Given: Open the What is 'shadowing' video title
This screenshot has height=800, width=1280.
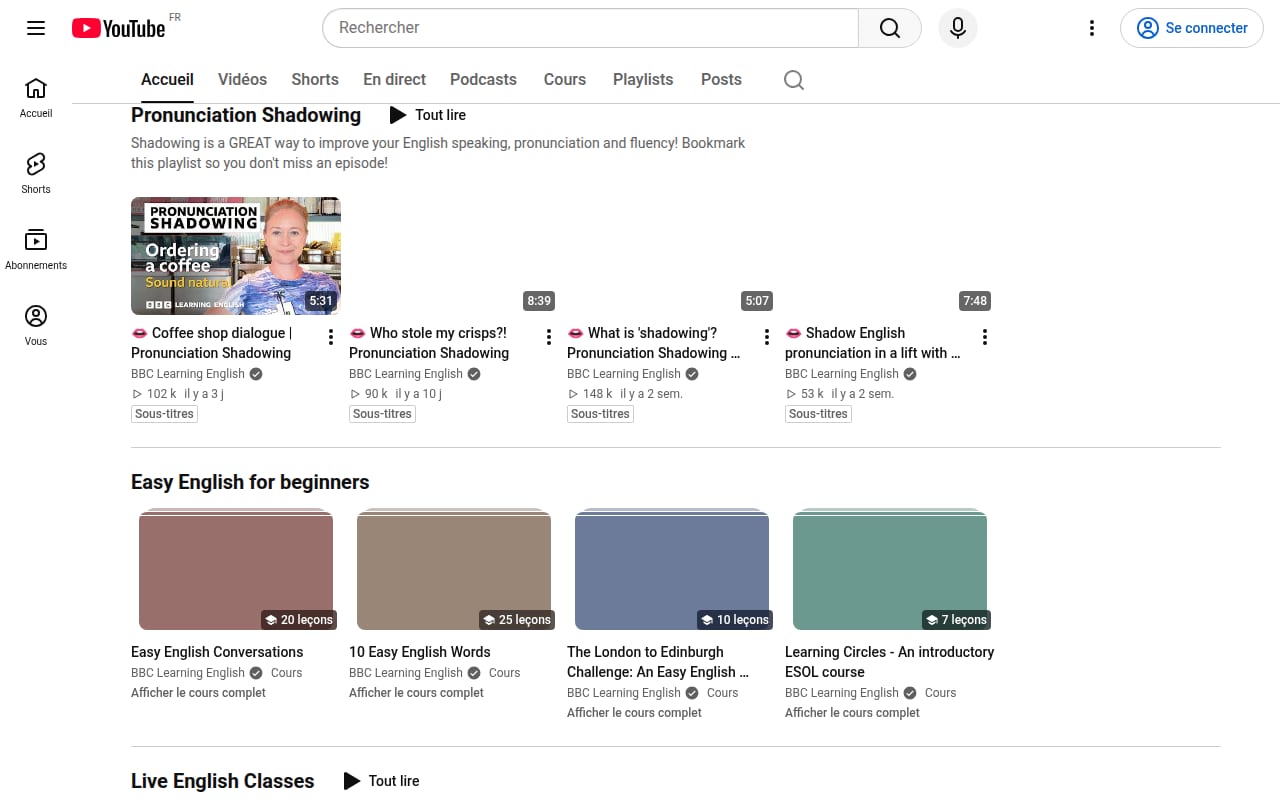Looking at the screenshot, I should pos(656,343).
